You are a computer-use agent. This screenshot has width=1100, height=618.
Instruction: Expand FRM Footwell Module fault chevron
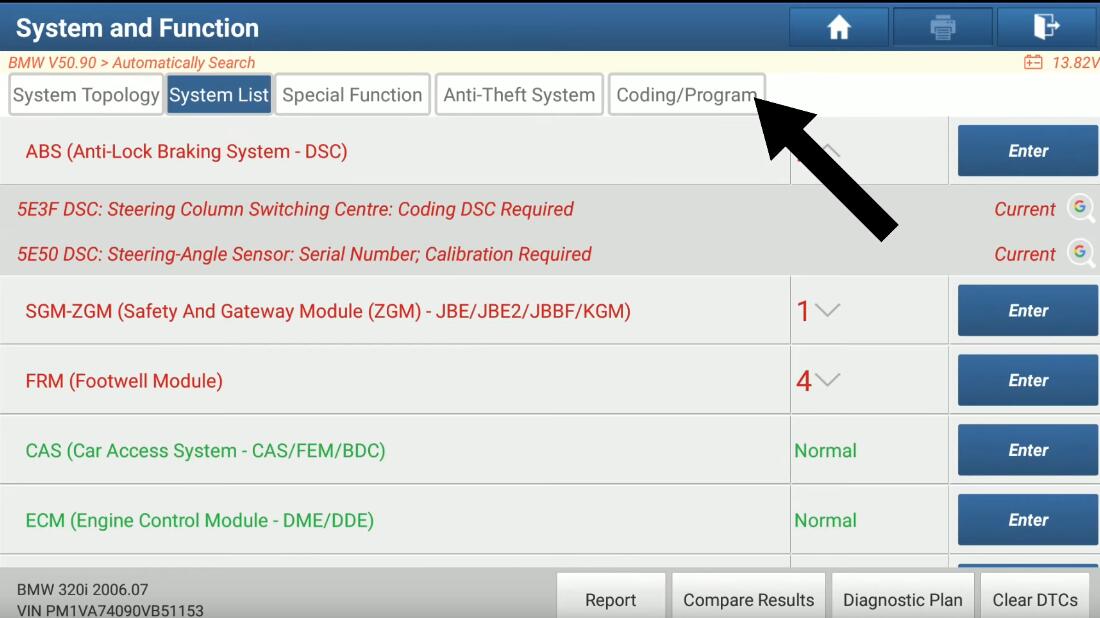coord(828,380)
